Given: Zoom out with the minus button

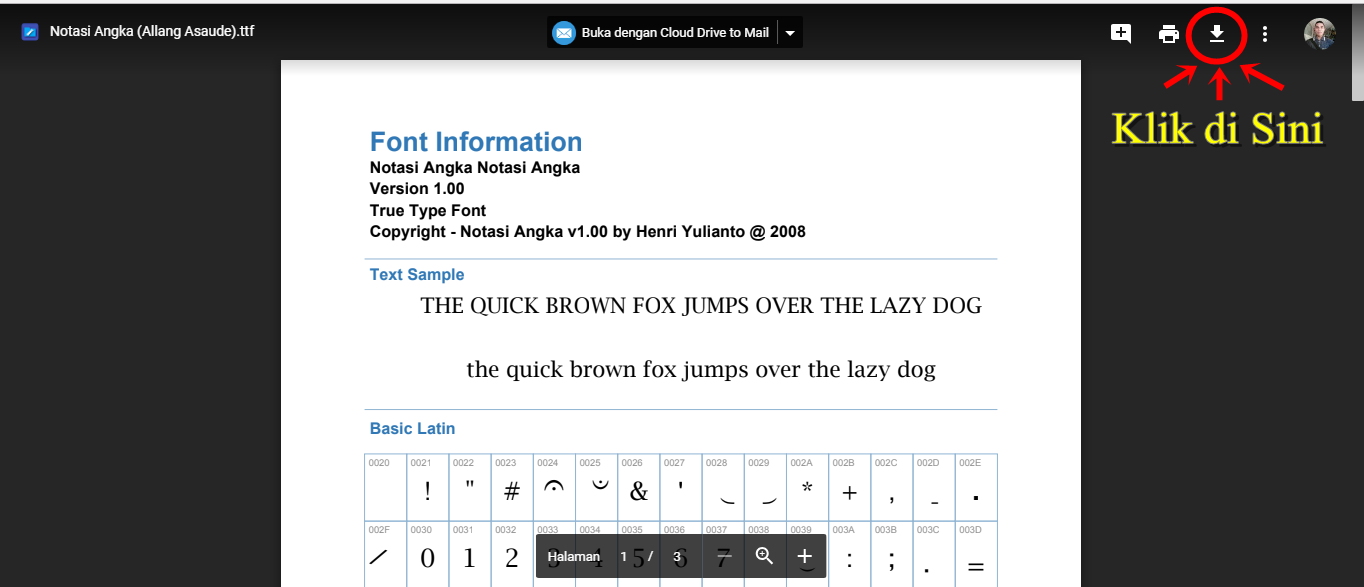Looking at the screenshot, I should coord(725,556).
